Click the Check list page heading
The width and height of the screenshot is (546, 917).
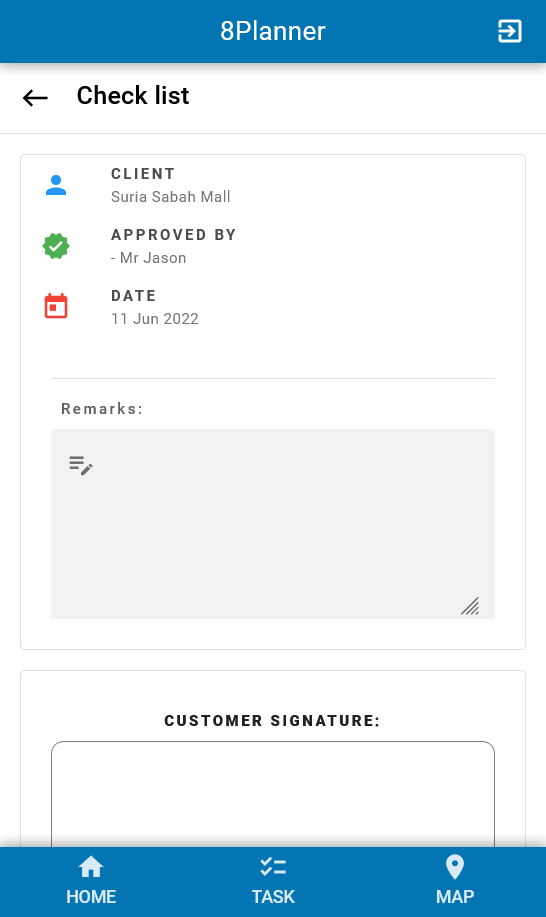tap(133, 95)
